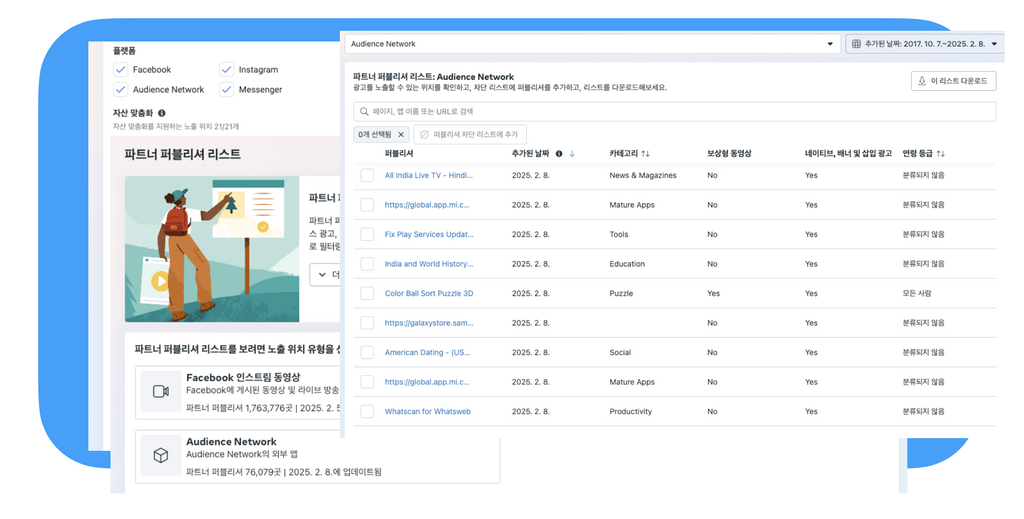Click the 퍼블리셔 column header
The image size is (1024, 519).
[x=399, y=154]
